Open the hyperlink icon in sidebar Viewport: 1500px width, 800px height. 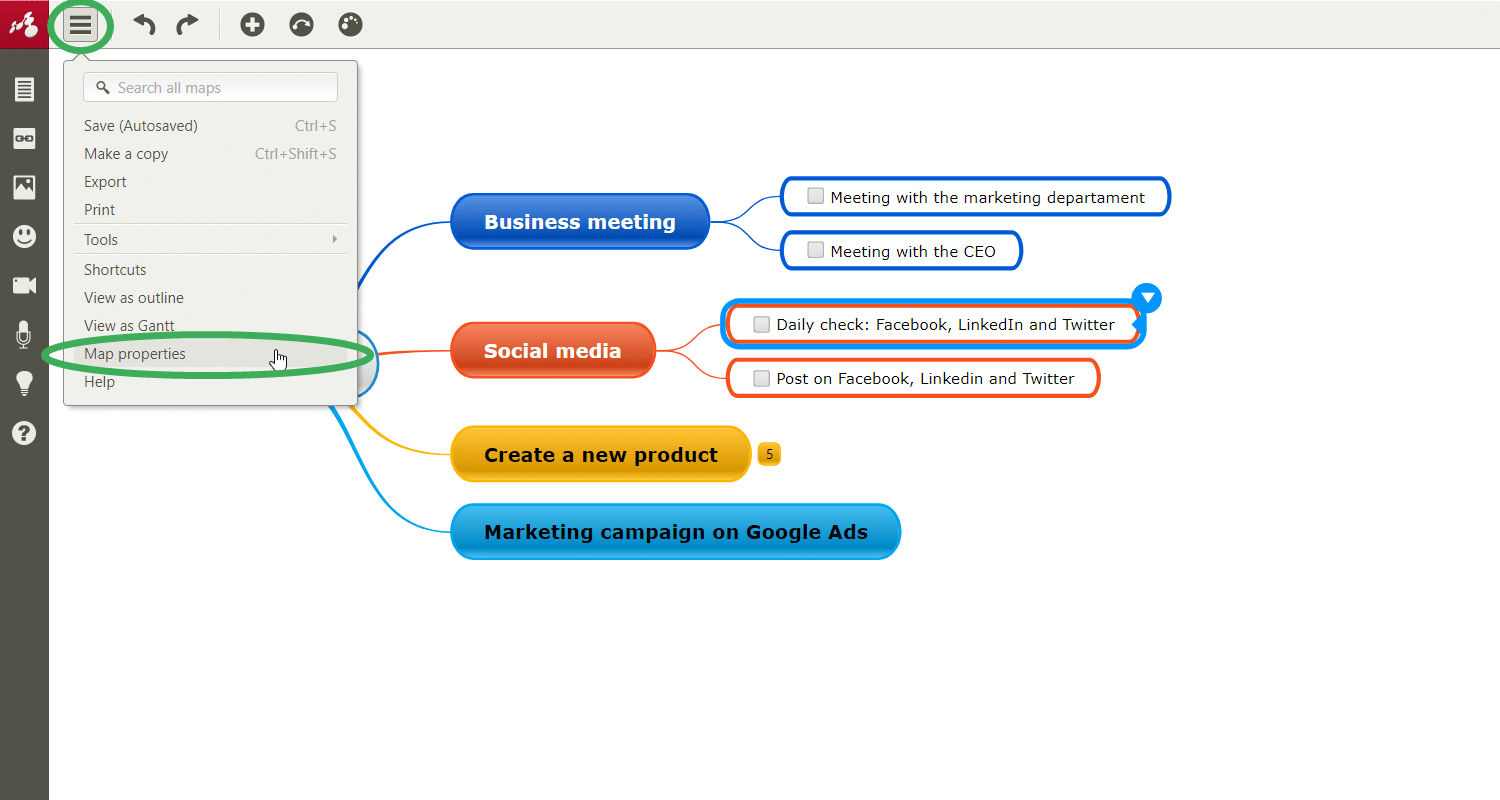point(24,138)
